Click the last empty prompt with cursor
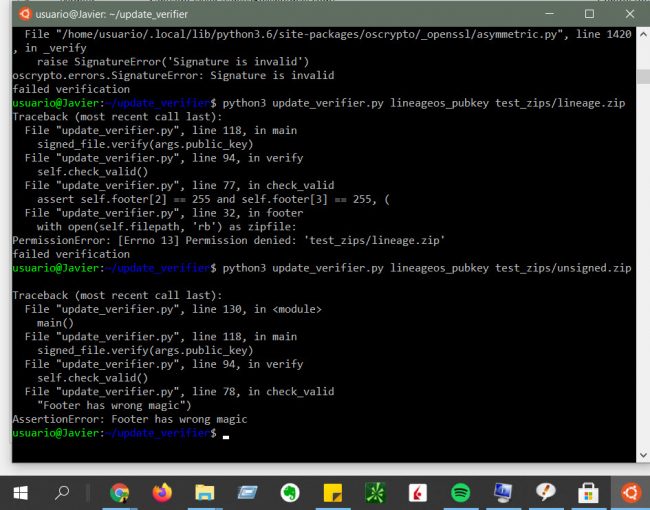This screenshot has width=650, height=510. coord(121,433)
